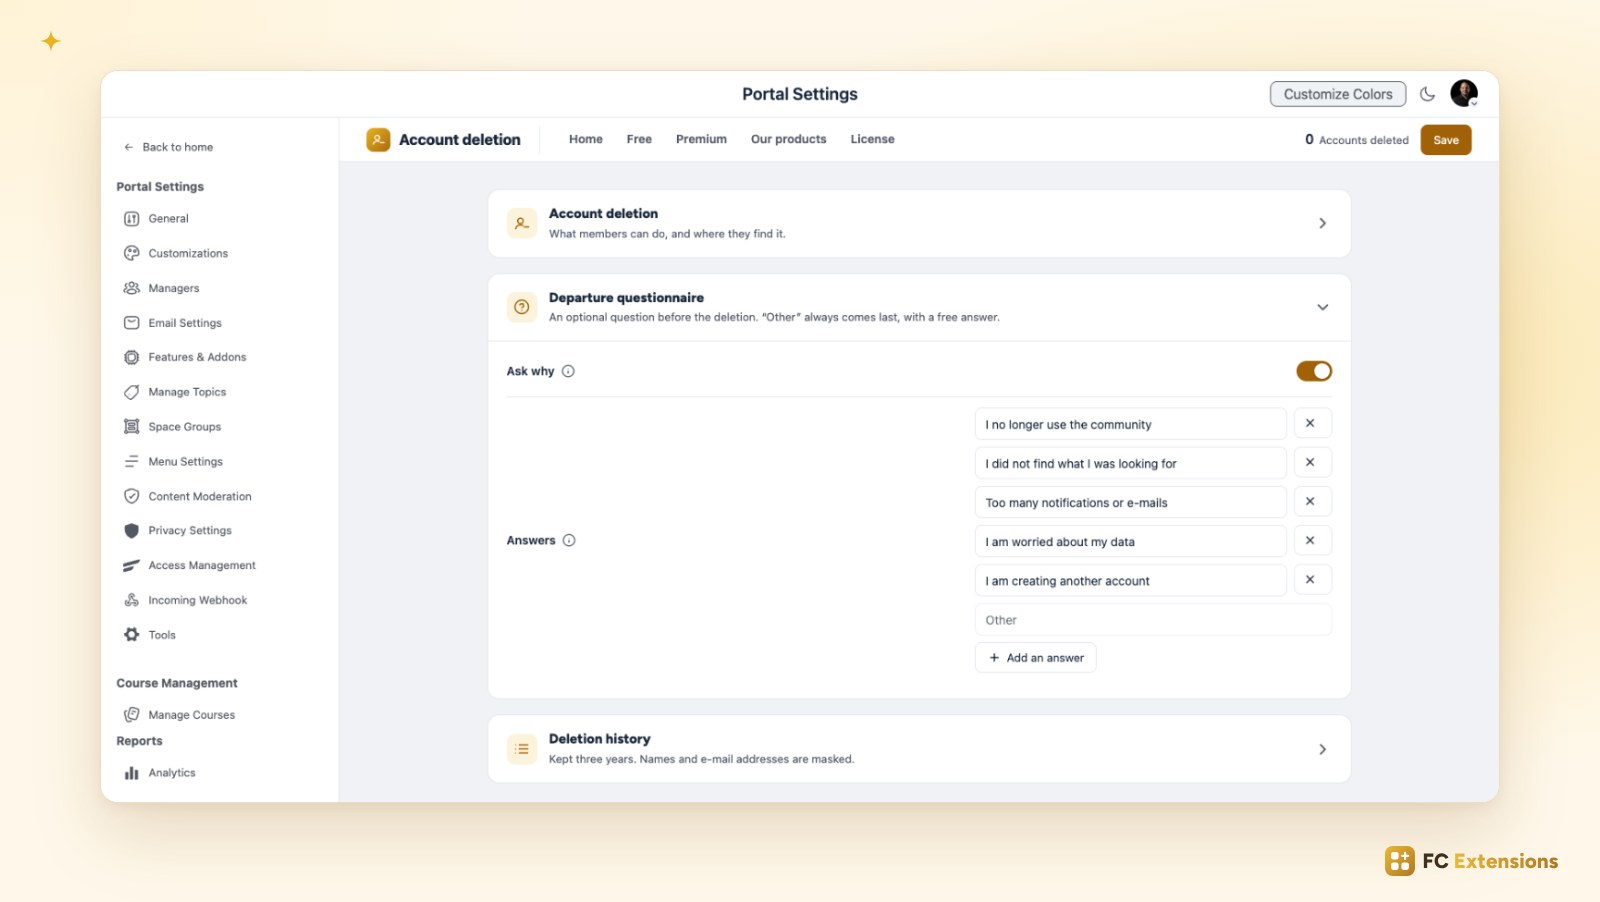Toggle the Ask why switch off
The image size is (1600, 902).
[1314, 371]
